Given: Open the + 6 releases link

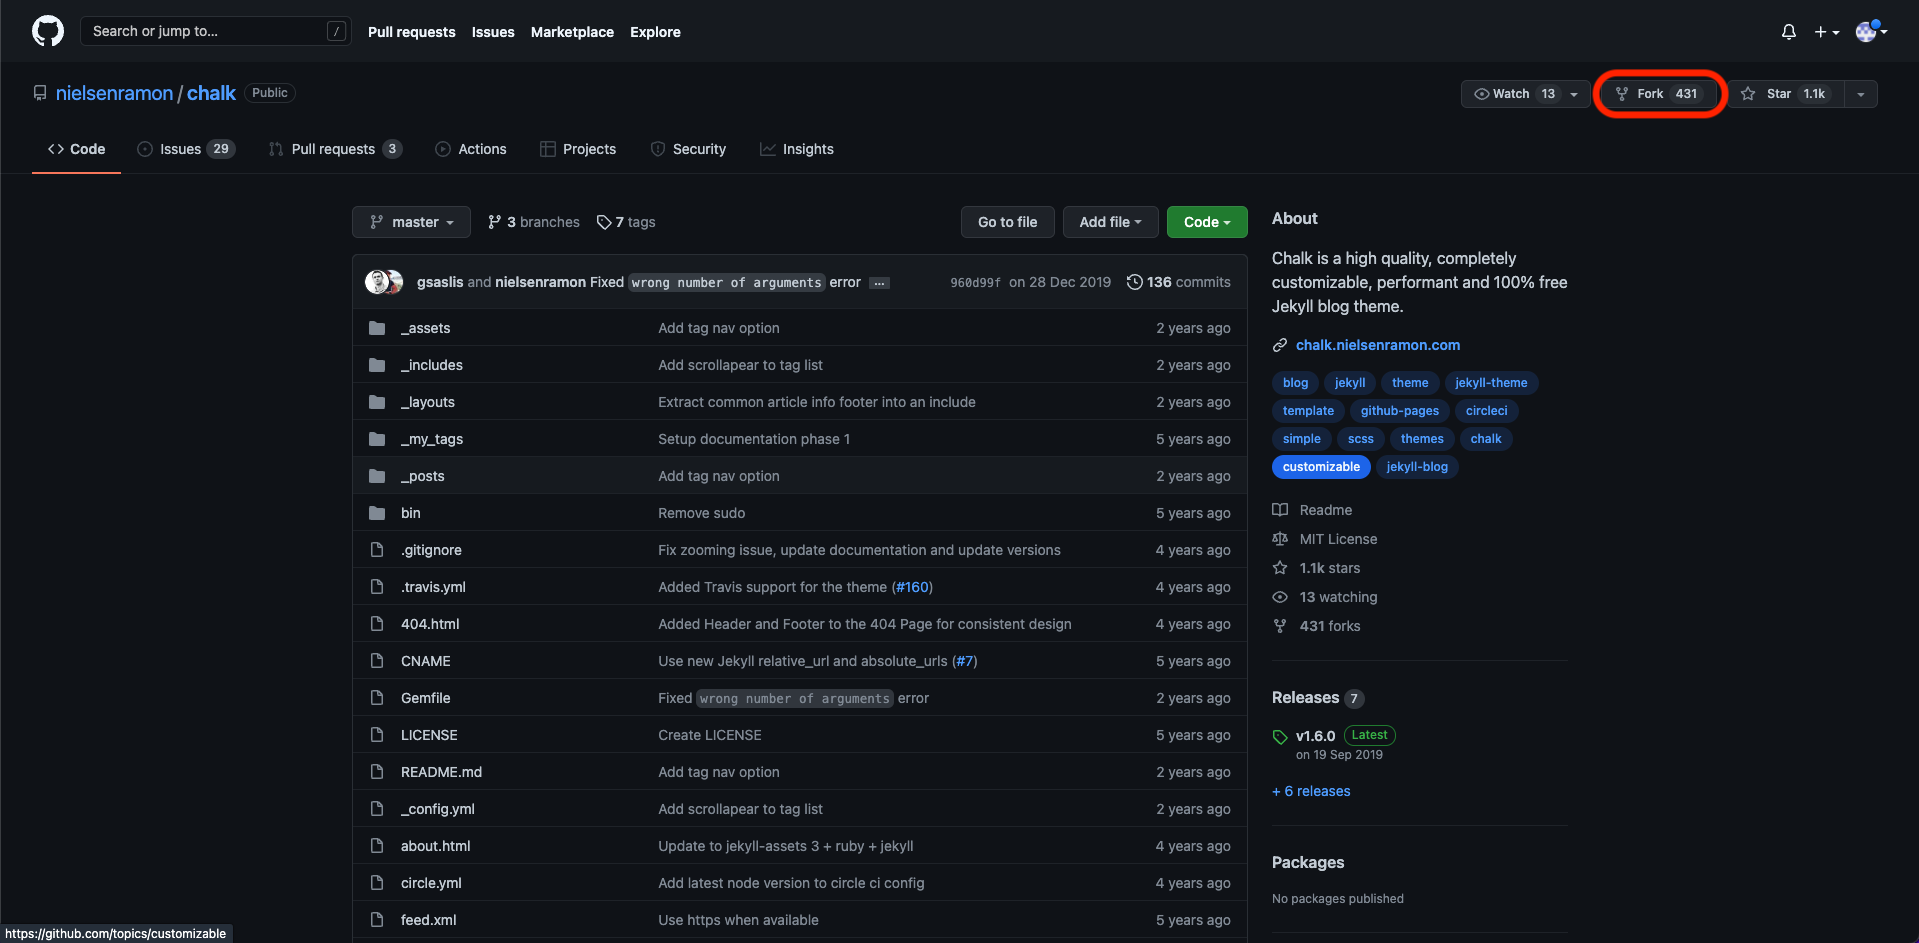Looking at the screenshot, I should pos(1311,791).
